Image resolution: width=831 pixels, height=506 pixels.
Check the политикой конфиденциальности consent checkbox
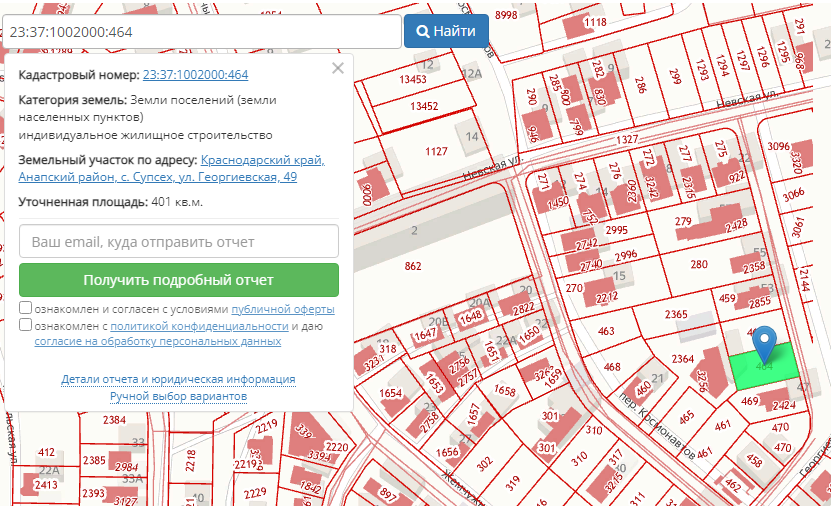point(25,324)
